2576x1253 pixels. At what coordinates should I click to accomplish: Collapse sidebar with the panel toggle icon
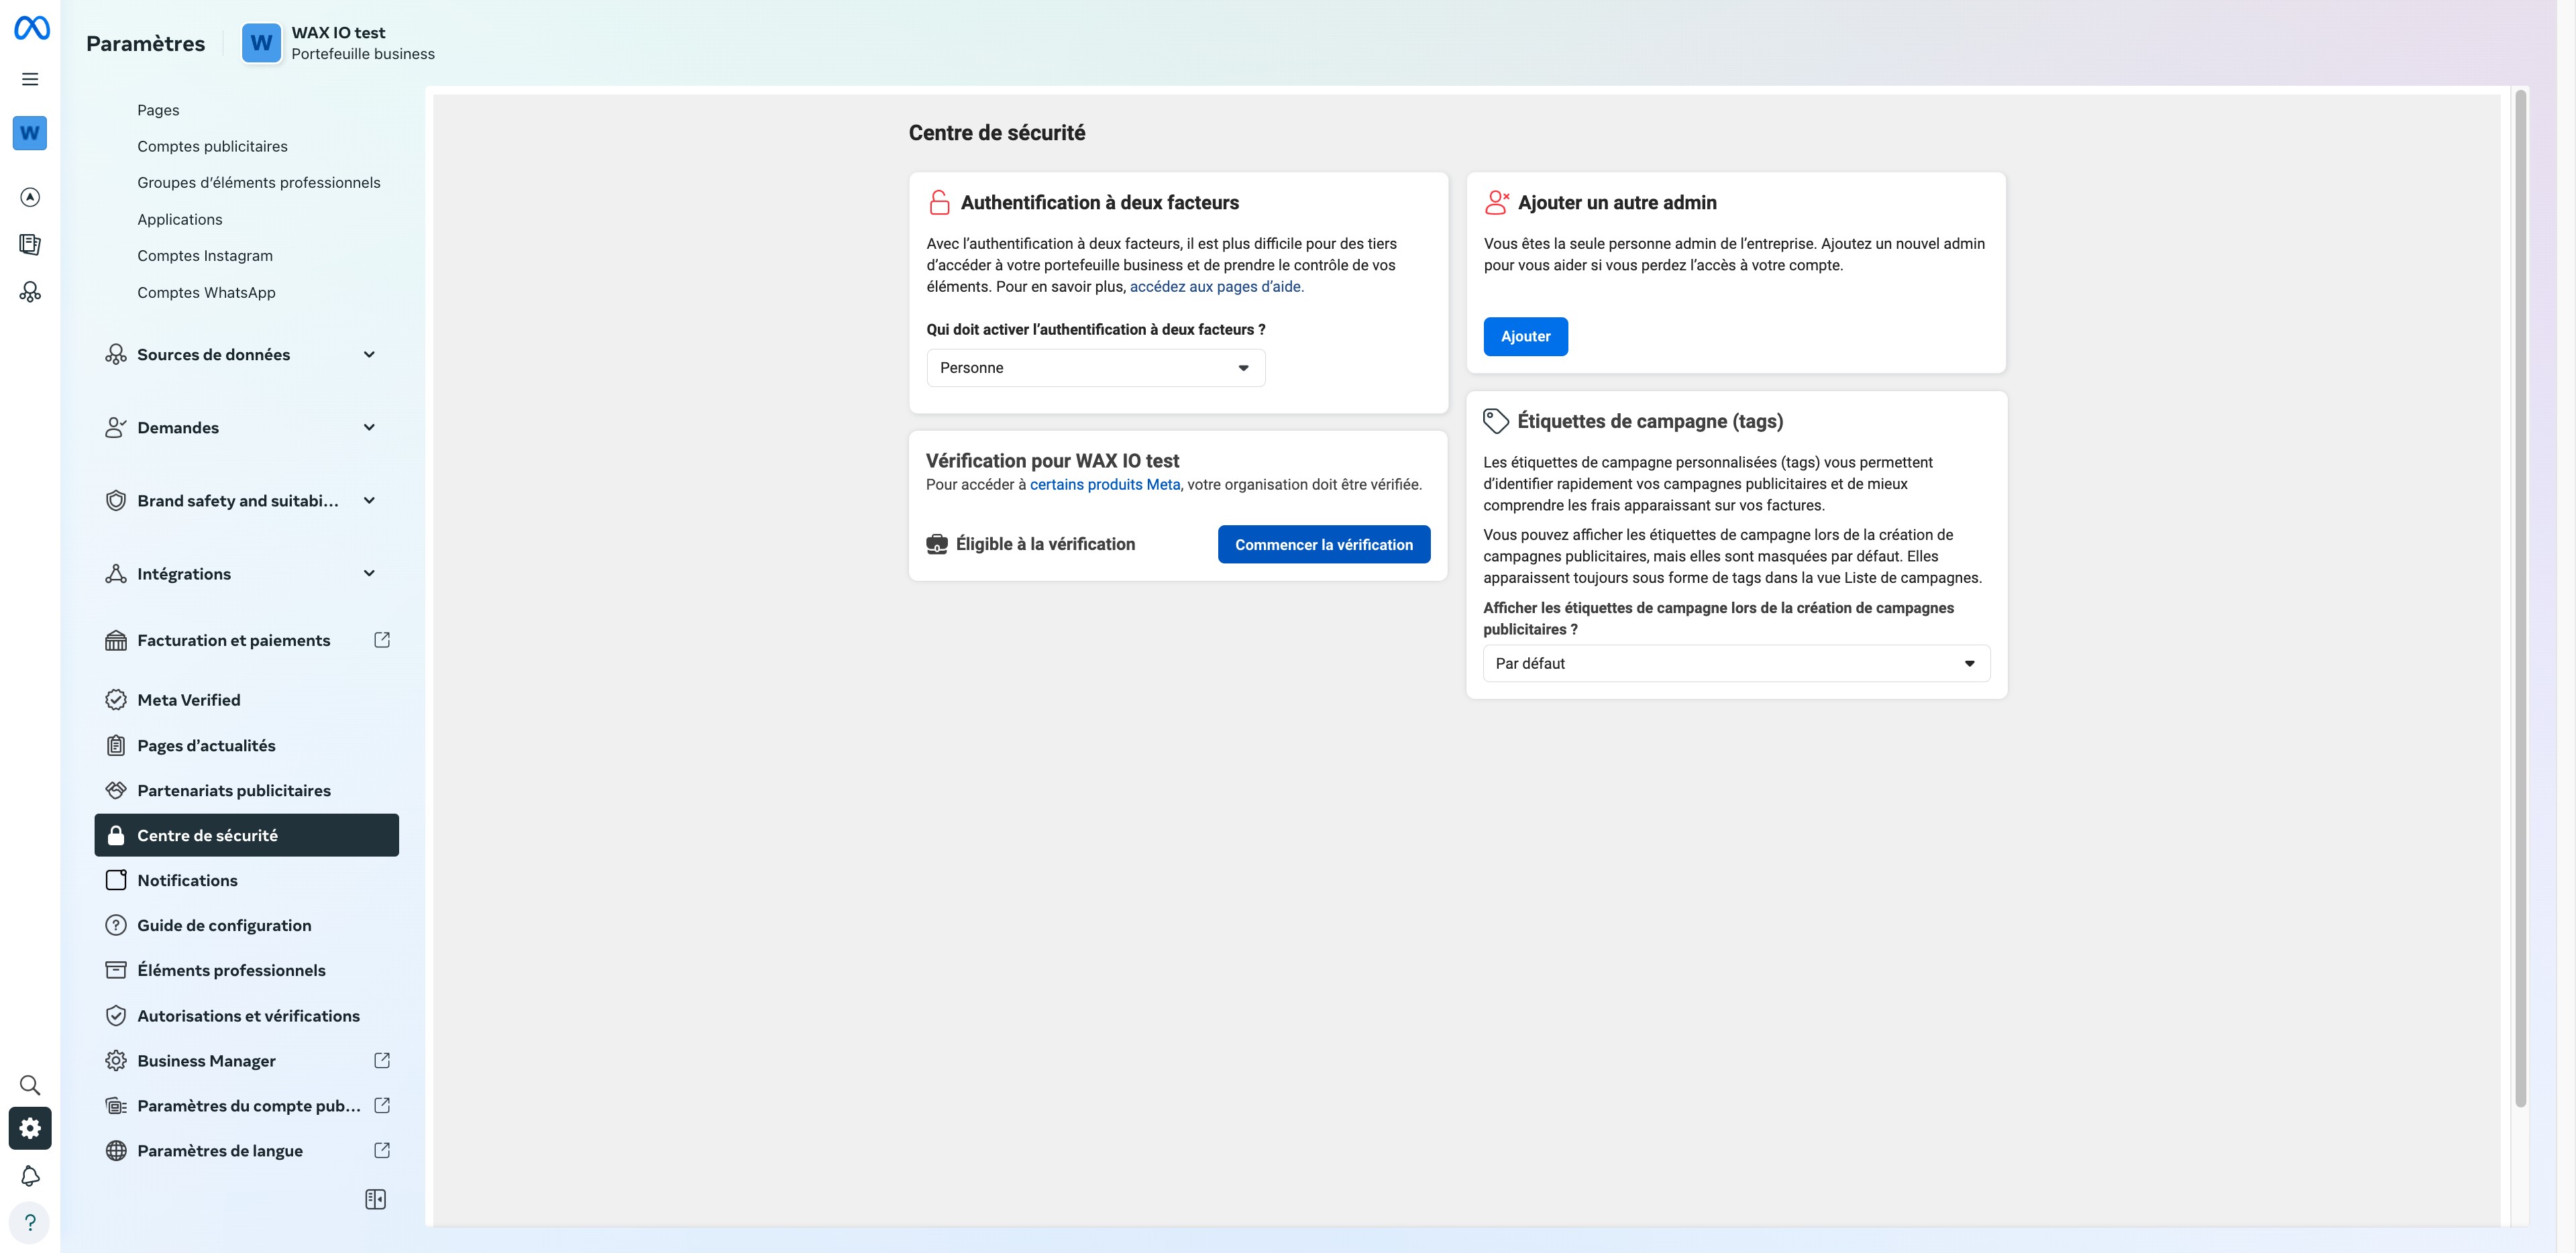pos(375,1199)
